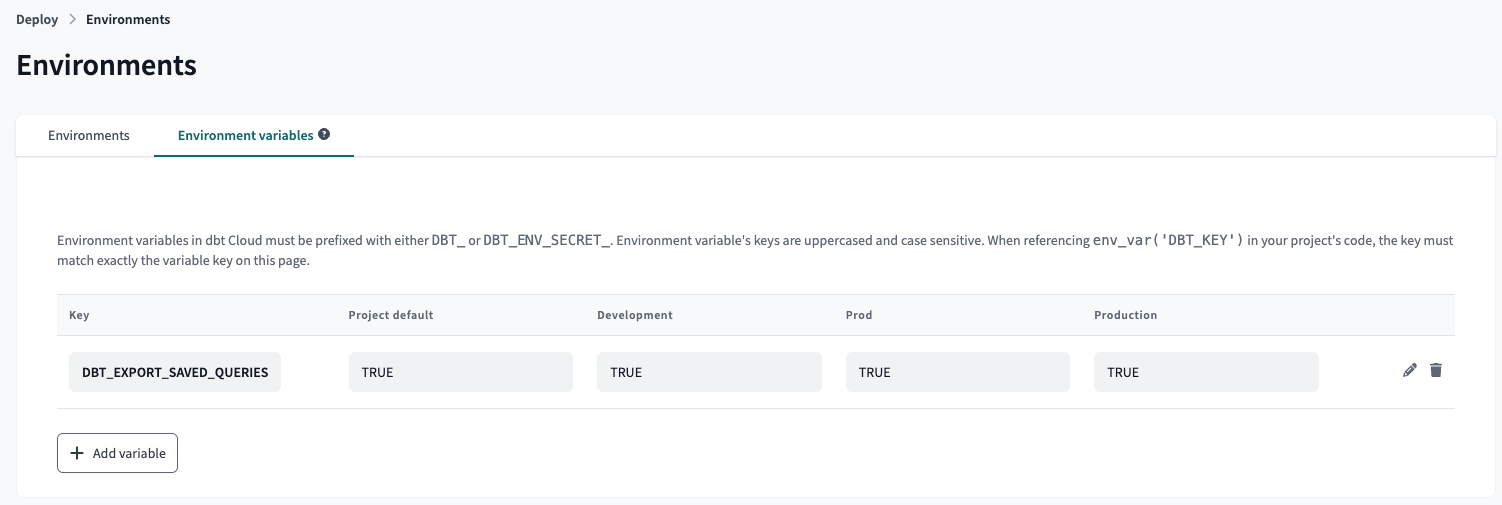1502x505 pixels.
Task: Click the Prod column header
Action: click(x=859, y=315)
